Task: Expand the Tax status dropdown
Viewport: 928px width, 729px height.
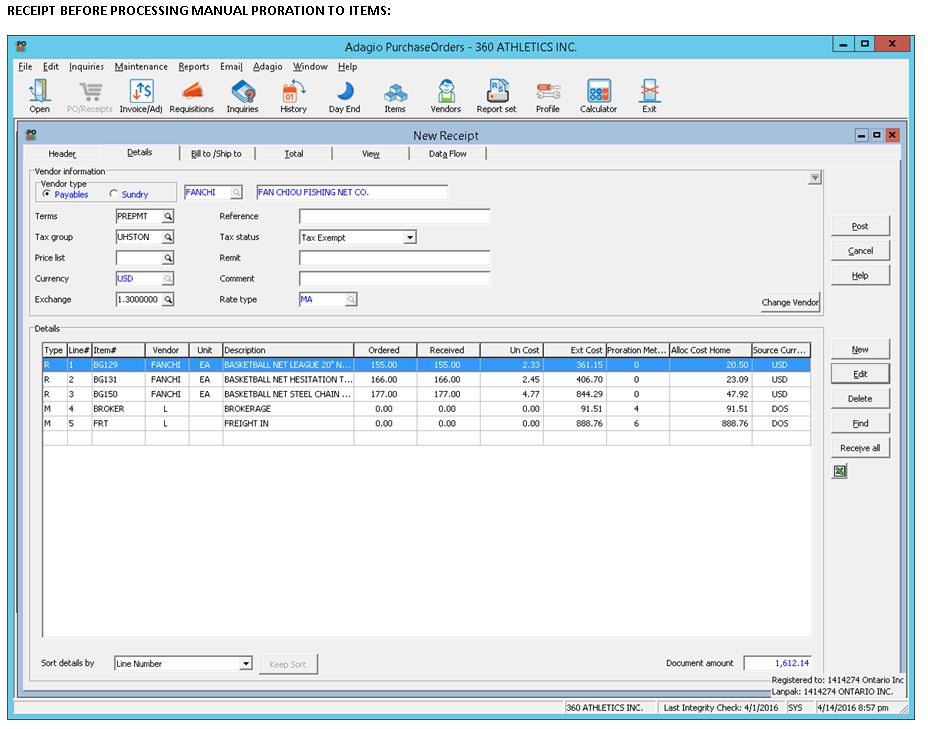Action: (x=409, y=238)
